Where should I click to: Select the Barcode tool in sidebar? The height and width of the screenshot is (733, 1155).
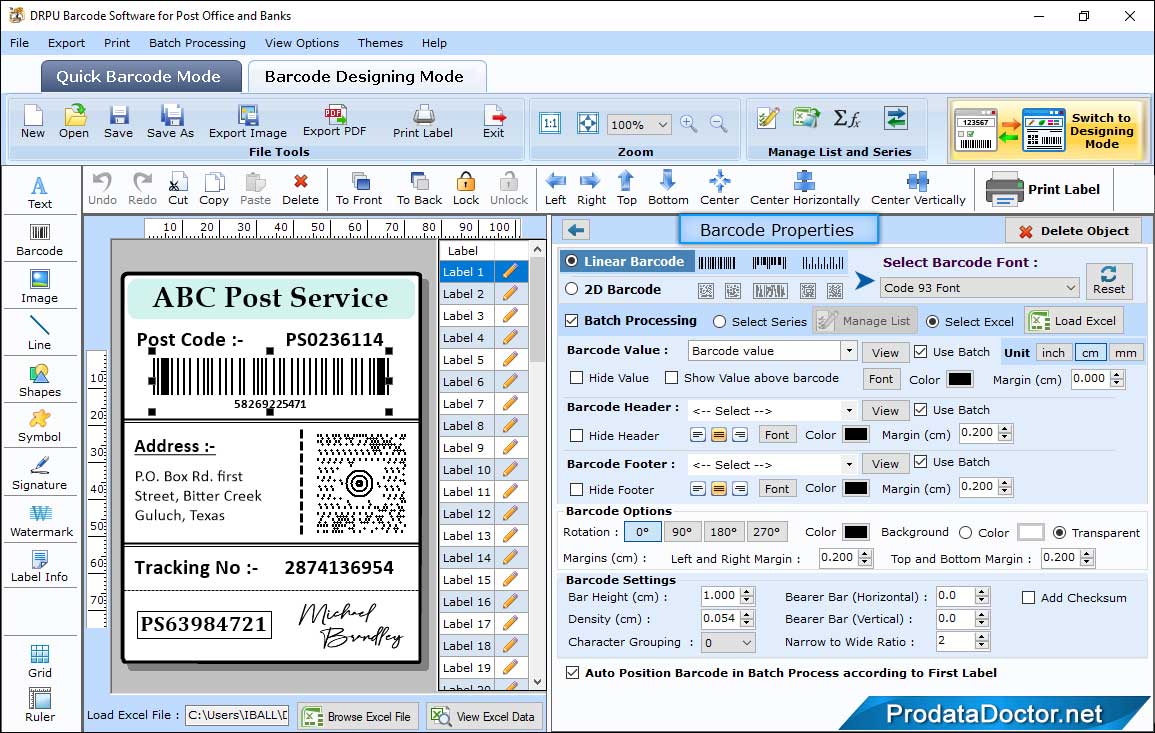tap(40, 239)
